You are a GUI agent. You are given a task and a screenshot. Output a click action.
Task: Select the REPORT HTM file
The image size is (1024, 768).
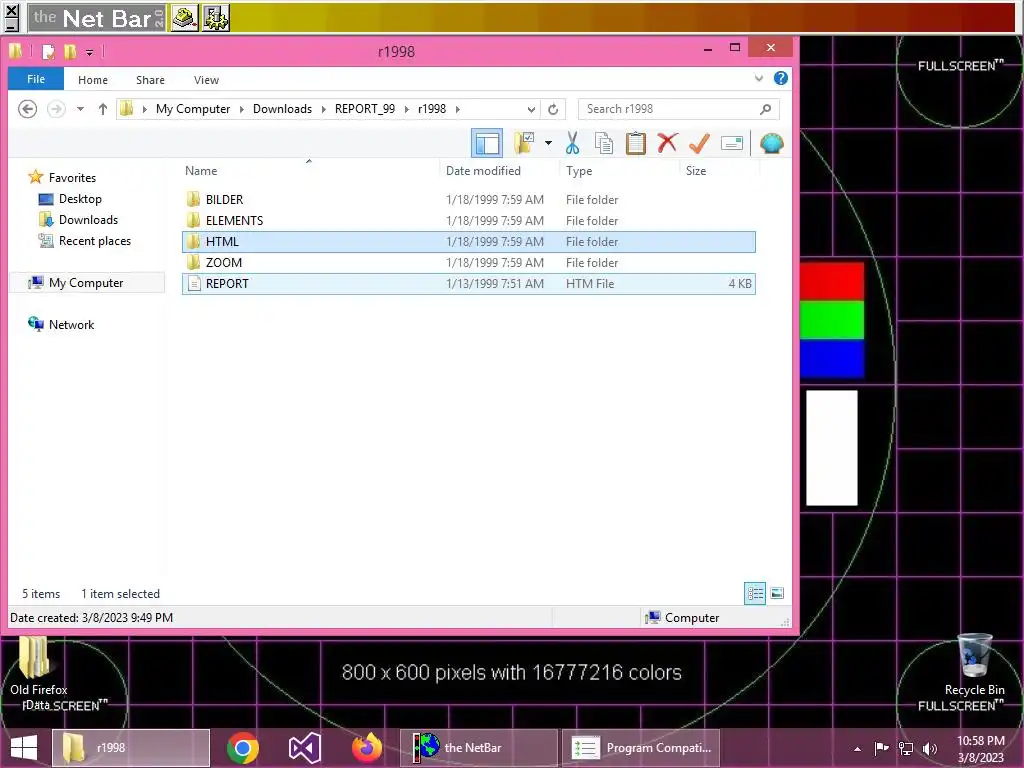469,283
